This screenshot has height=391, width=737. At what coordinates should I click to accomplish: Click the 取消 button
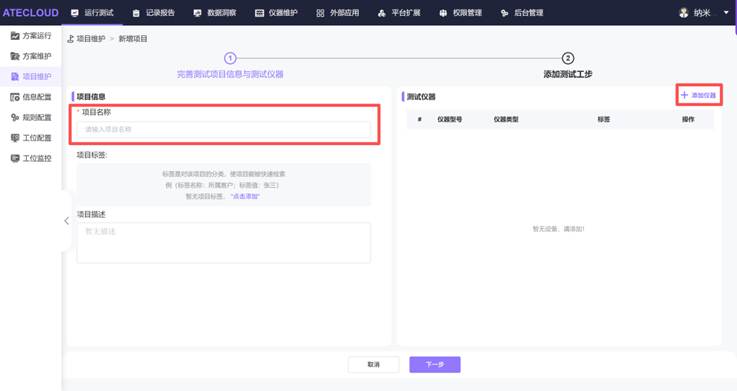374,365
